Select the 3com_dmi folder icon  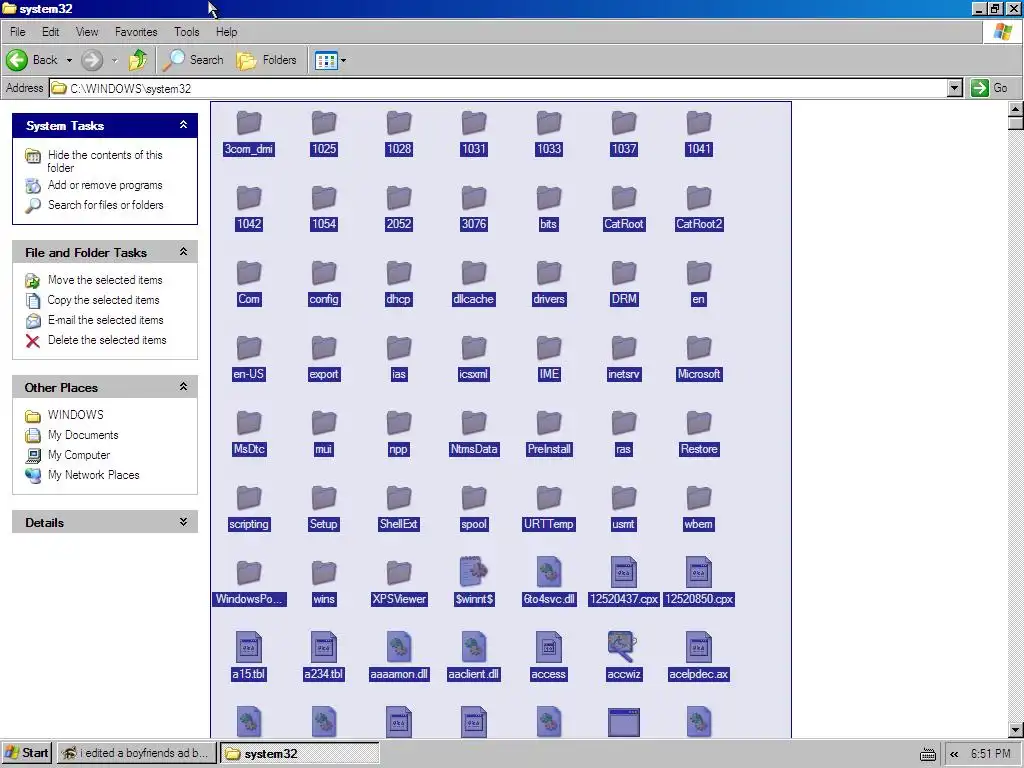point(249,123)
